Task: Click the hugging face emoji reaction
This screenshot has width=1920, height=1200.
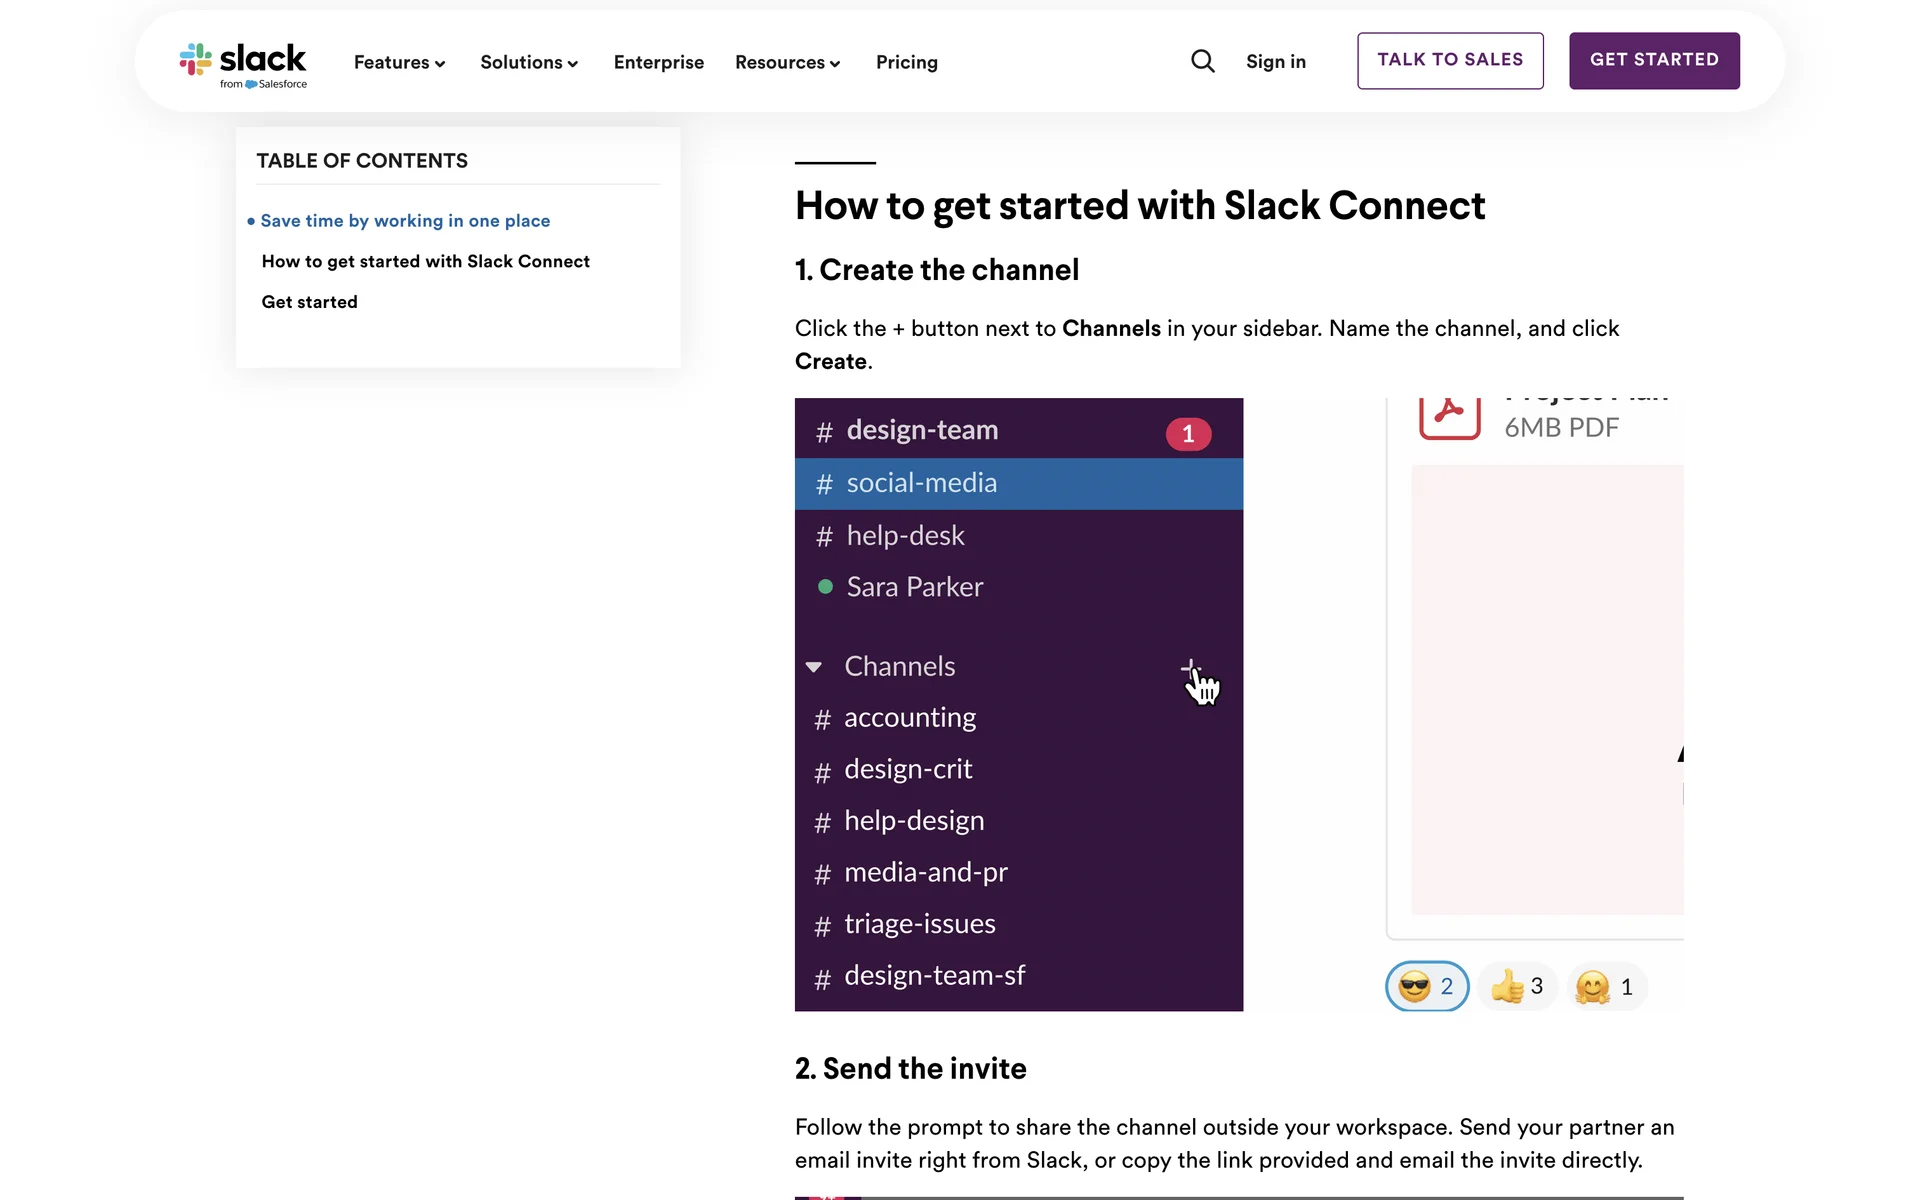Action: point(1605,987)
